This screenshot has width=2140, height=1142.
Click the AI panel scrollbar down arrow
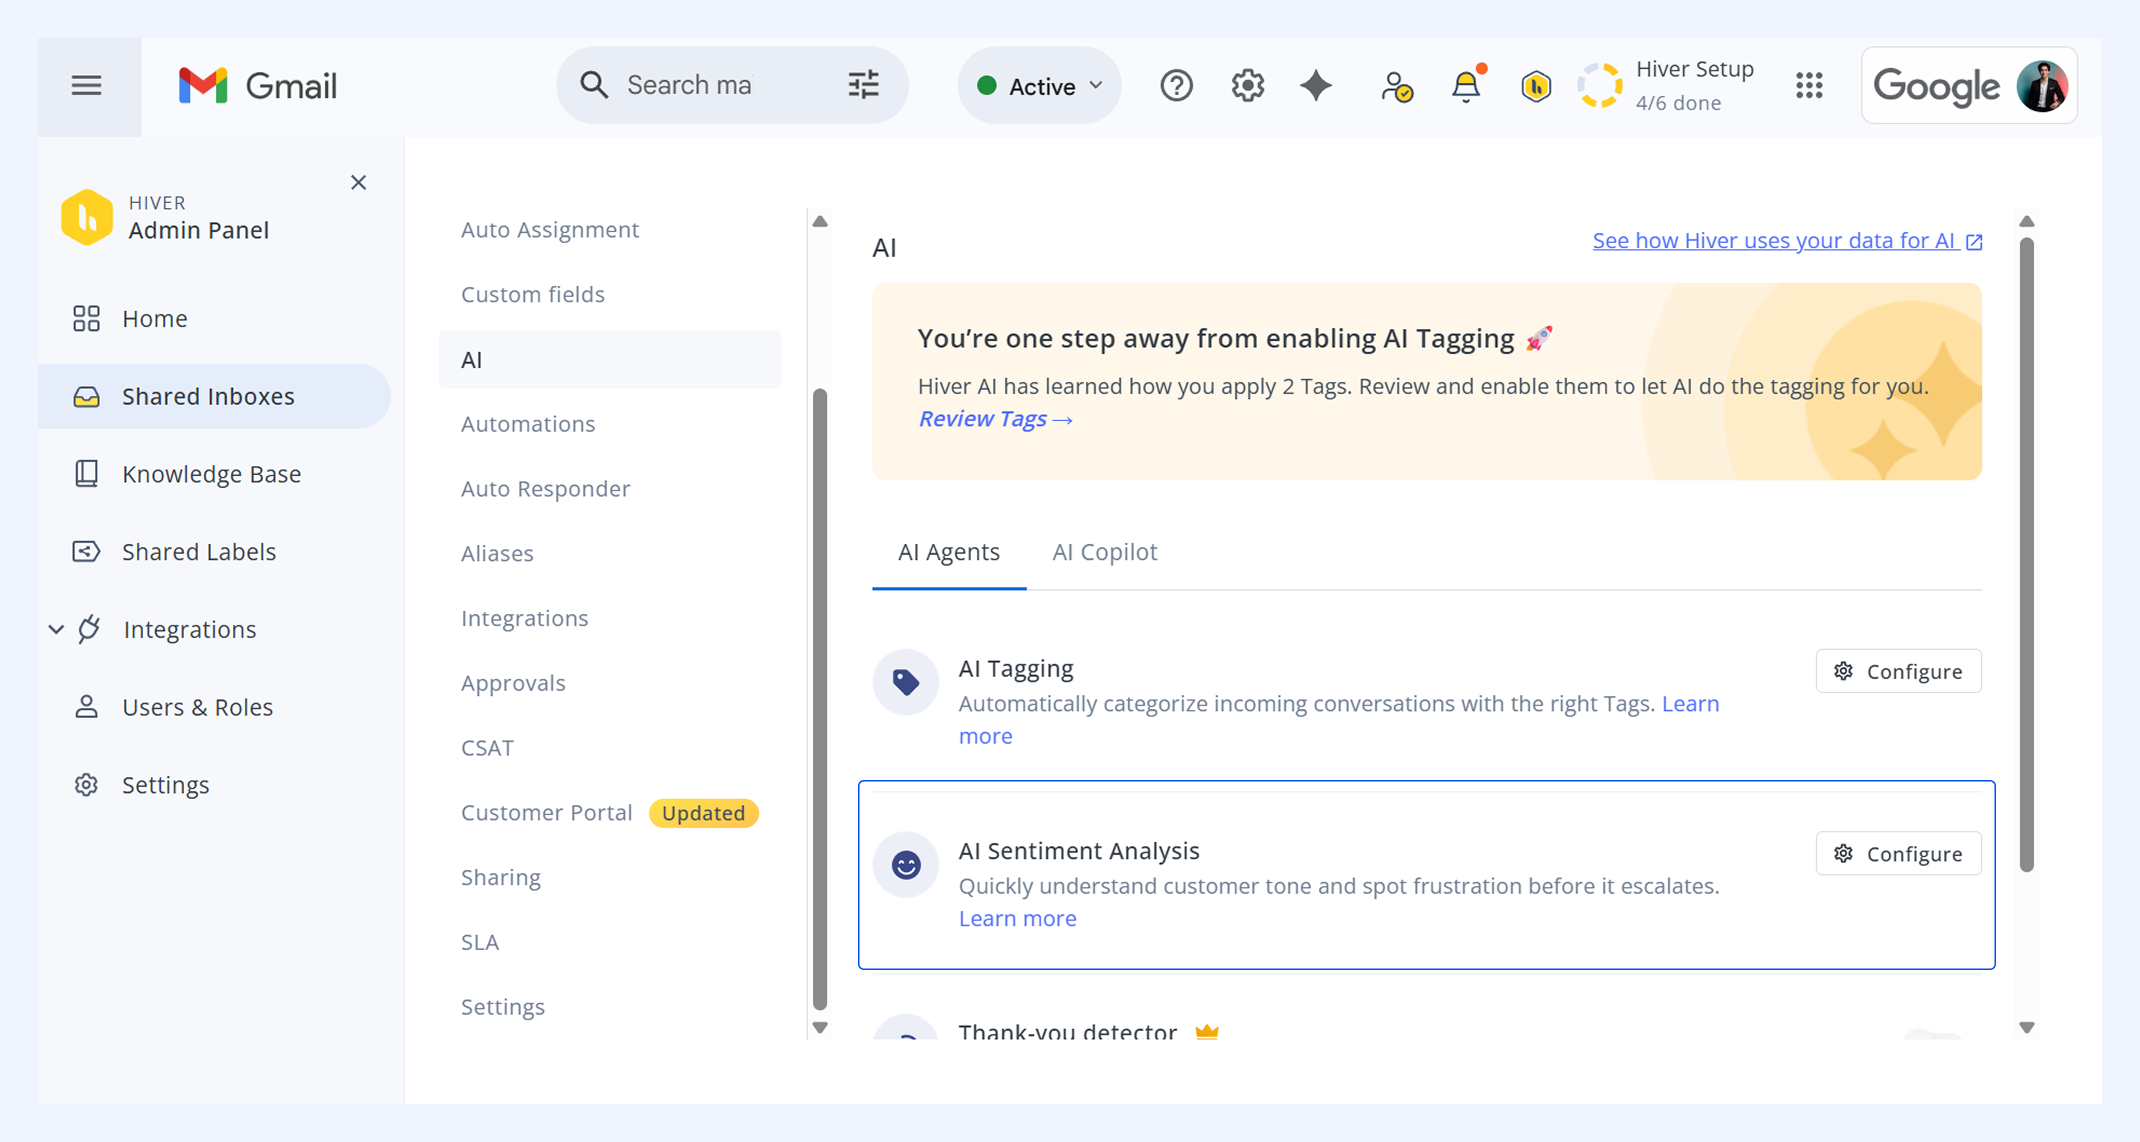[2027, 1027]
